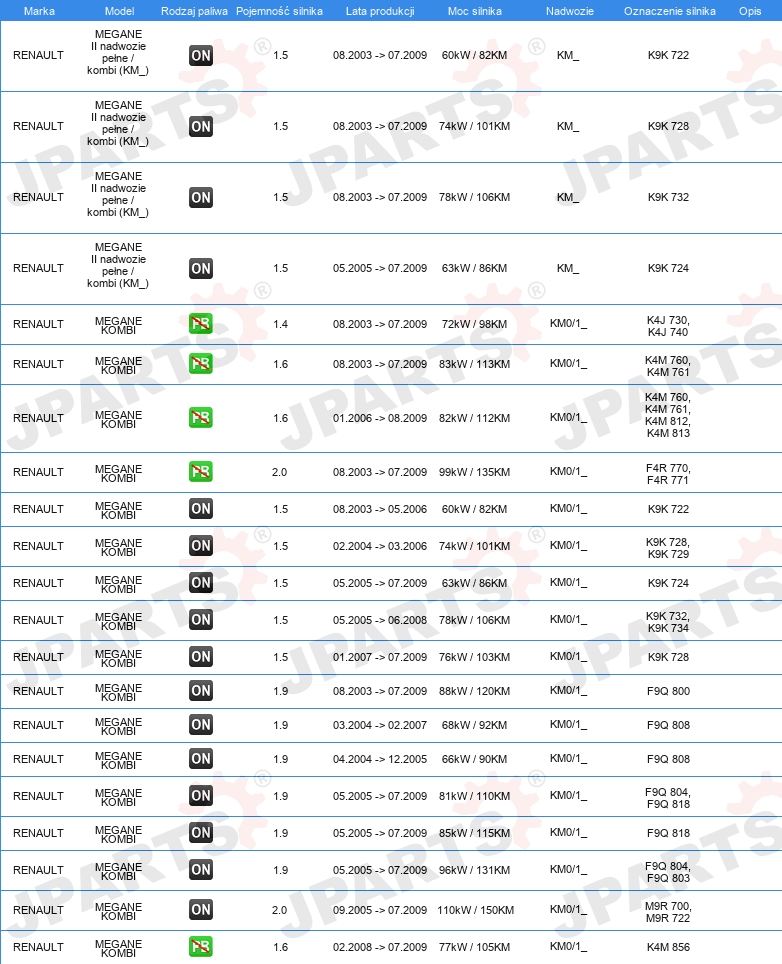
Task: Click the four-line K4M 760 to K4M 813 cell
Action: (668, 415)
